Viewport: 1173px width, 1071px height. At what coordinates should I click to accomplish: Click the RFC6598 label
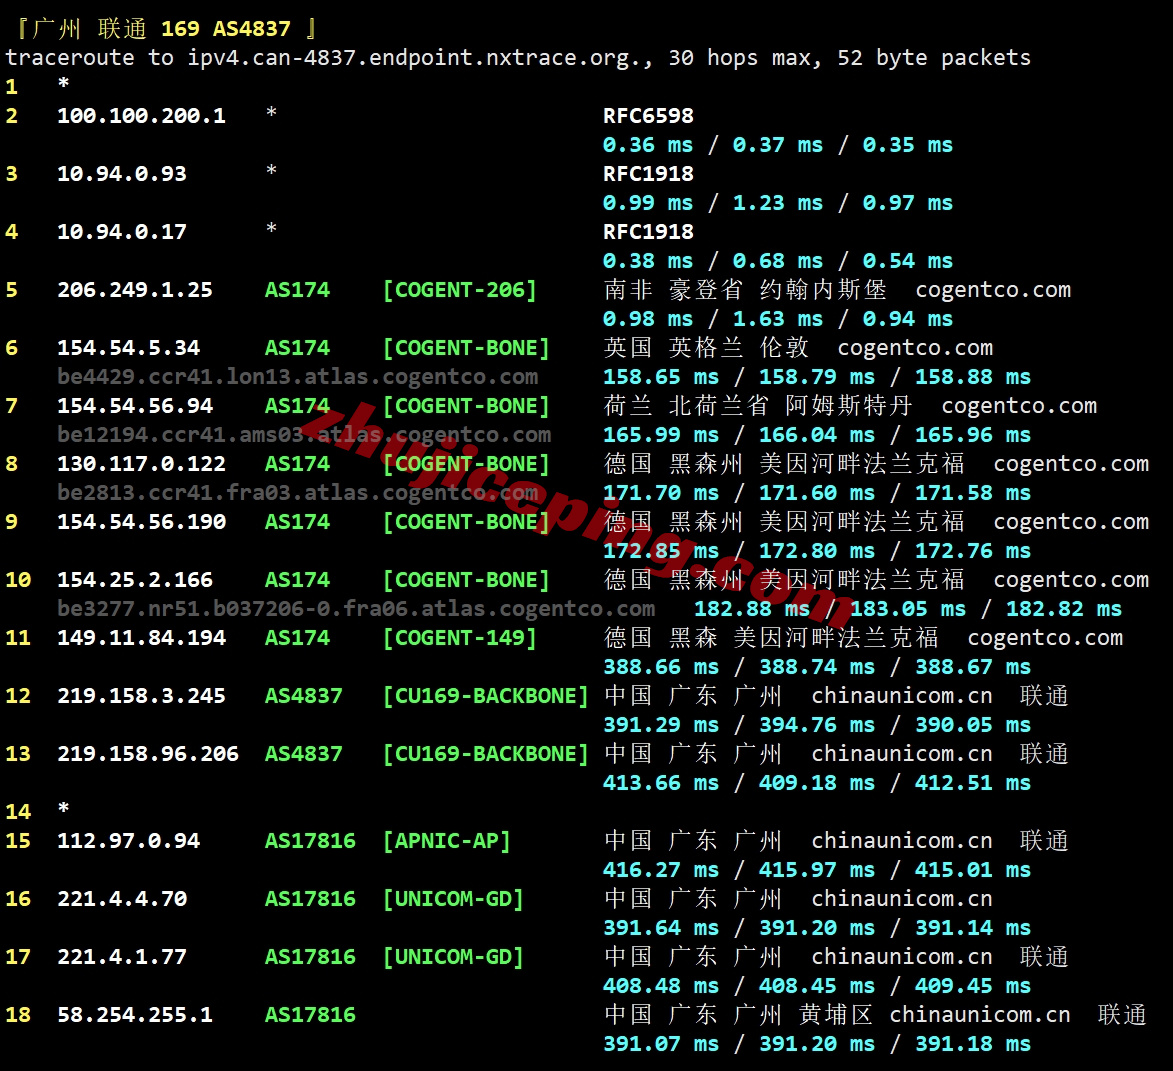pos(649,116)
